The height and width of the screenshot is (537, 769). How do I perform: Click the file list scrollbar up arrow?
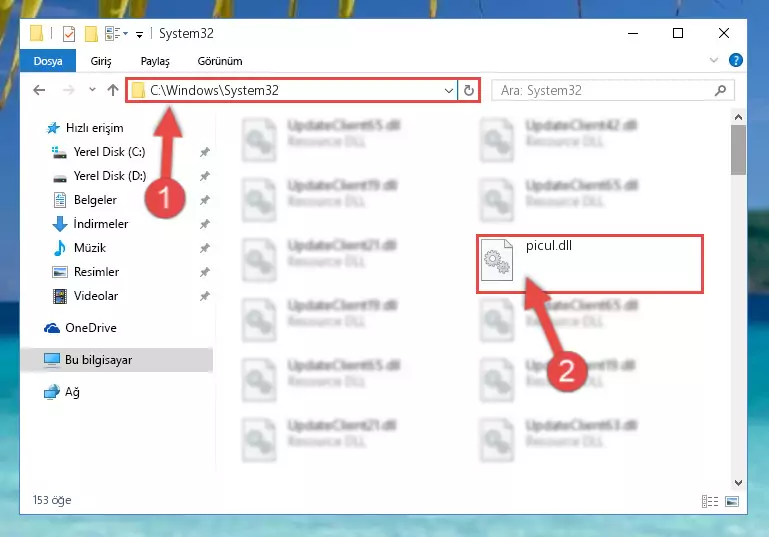pyautogui.click(x=738, y=117)
